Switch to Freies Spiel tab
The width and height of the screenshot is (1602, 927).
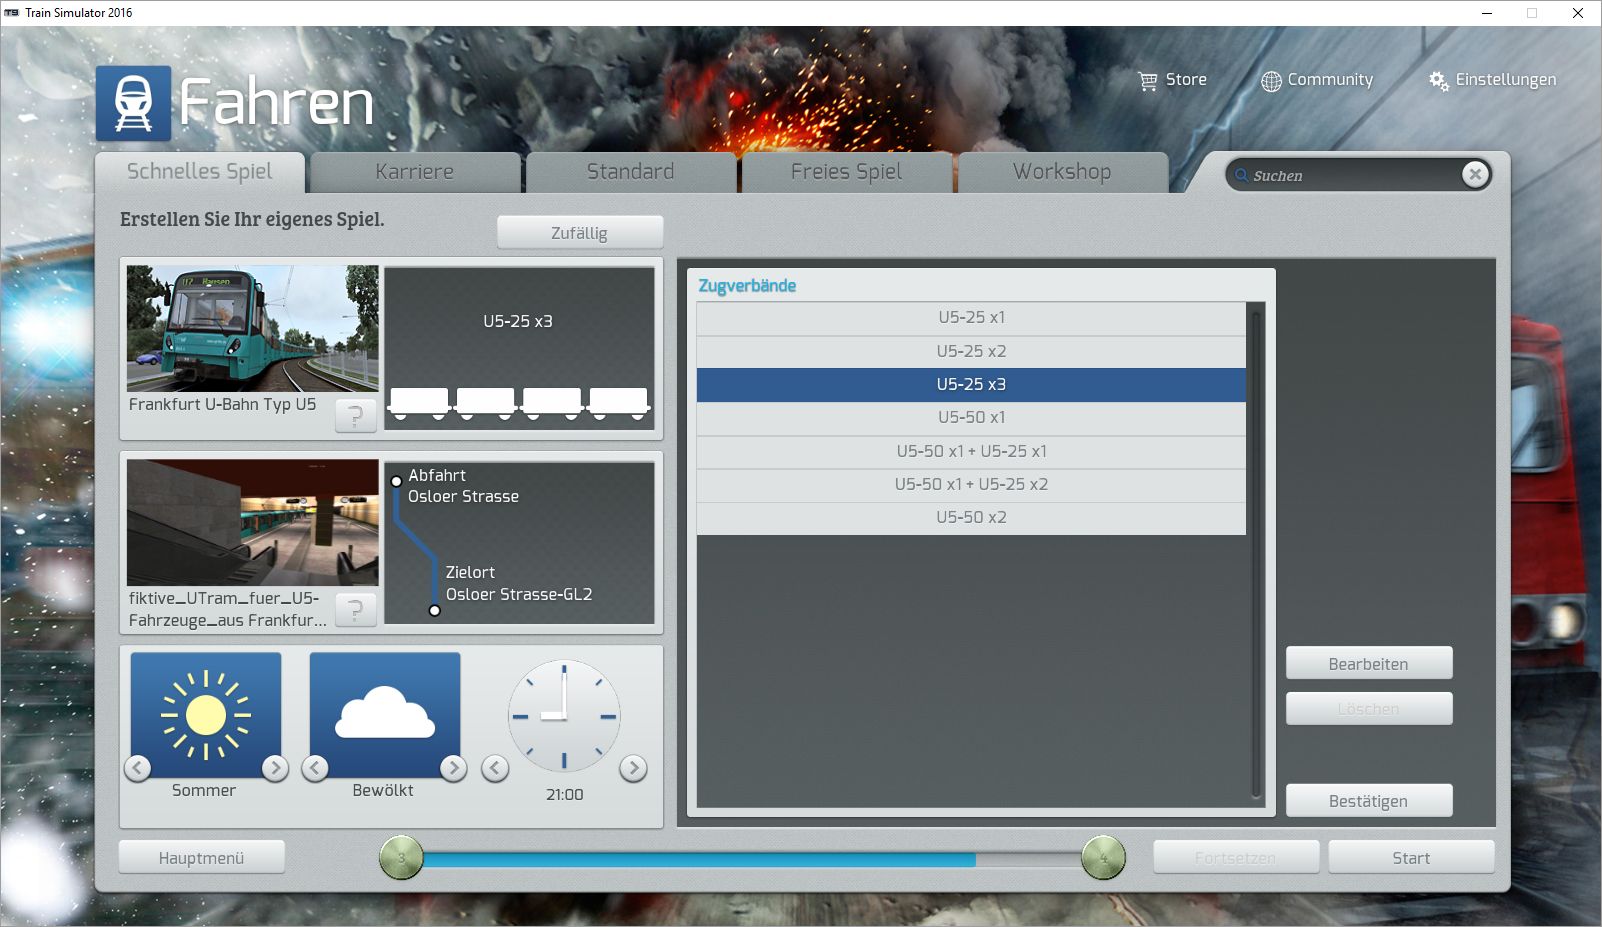tap(847, 172)
